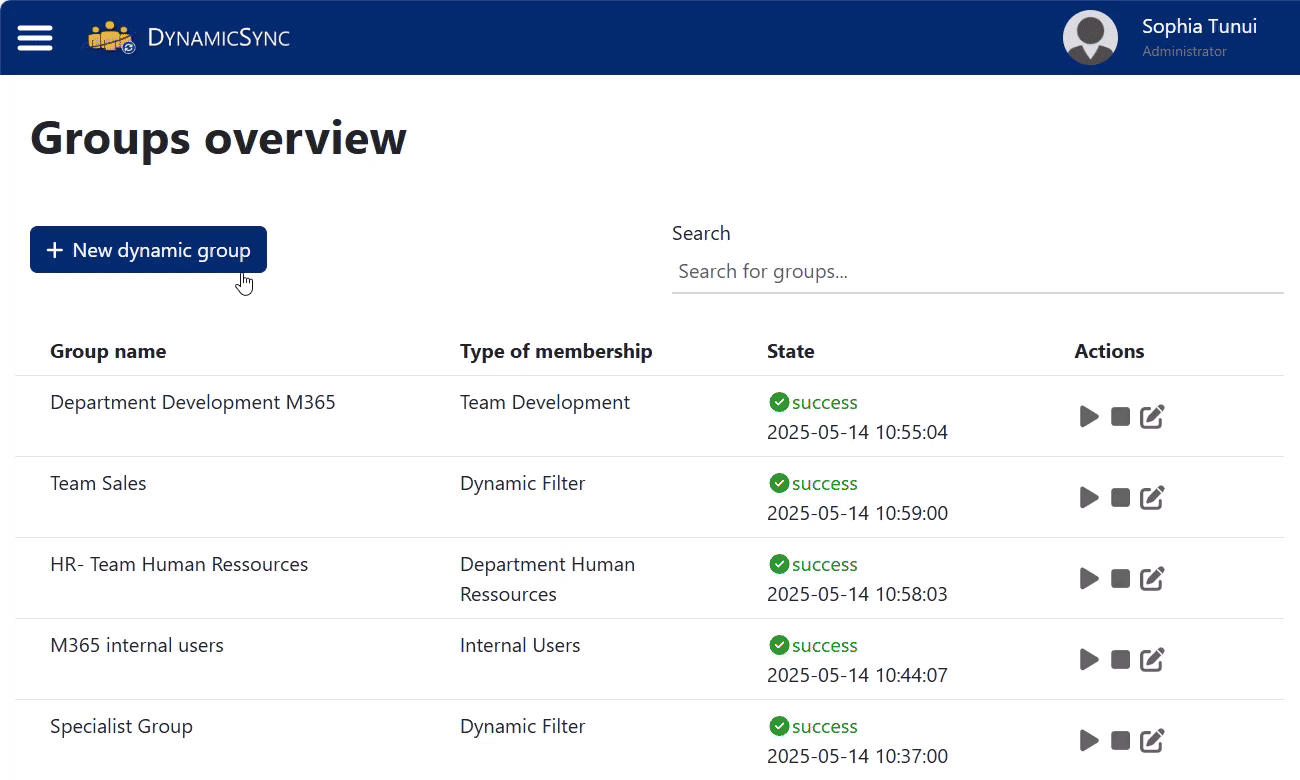
Task: Open the Department Development M365 group
Action: 192,402
